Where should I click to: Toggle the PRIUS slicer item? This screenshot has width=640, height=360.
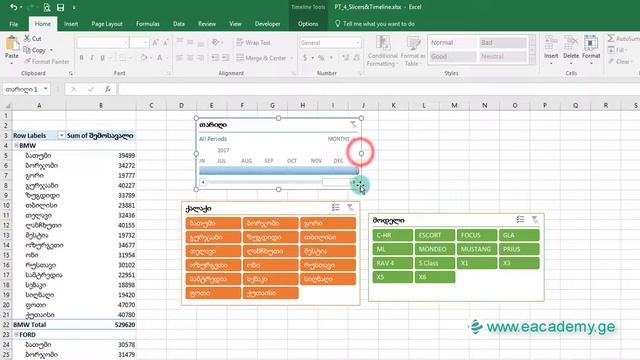[519, 249]
